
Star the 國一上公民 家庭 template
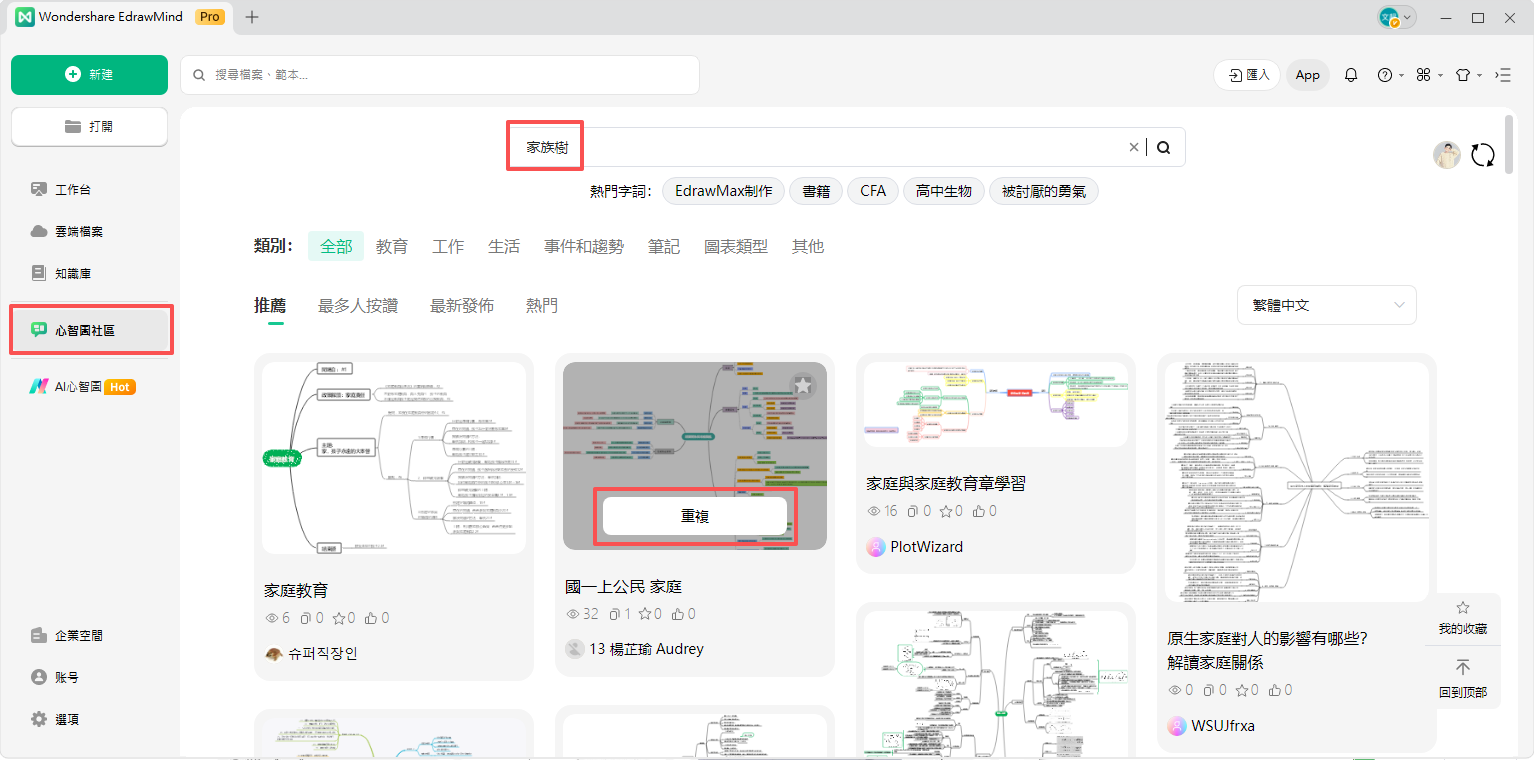(803, 386)
